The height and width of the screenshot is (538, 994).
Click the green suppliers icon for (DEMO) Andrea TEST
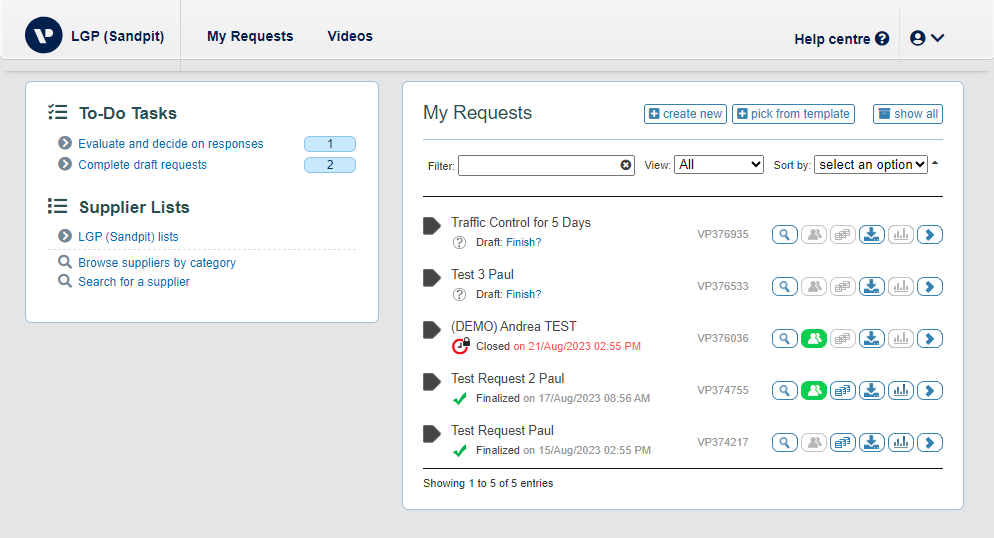tap(814, 338)
